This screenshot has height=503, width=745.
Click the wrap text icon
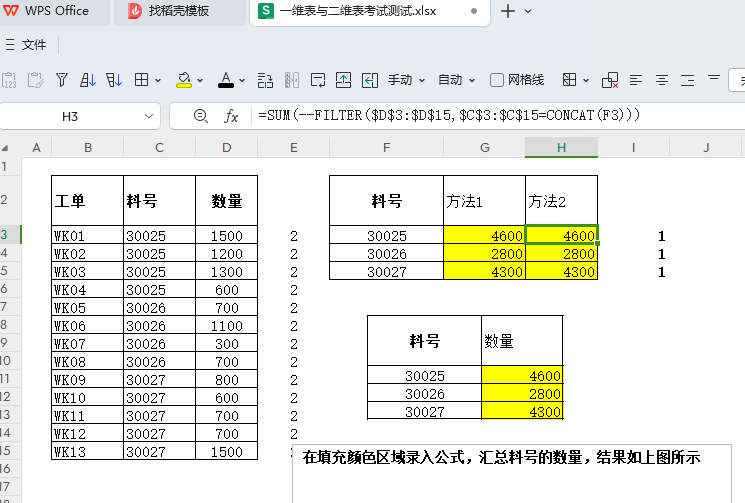(318, 80)
